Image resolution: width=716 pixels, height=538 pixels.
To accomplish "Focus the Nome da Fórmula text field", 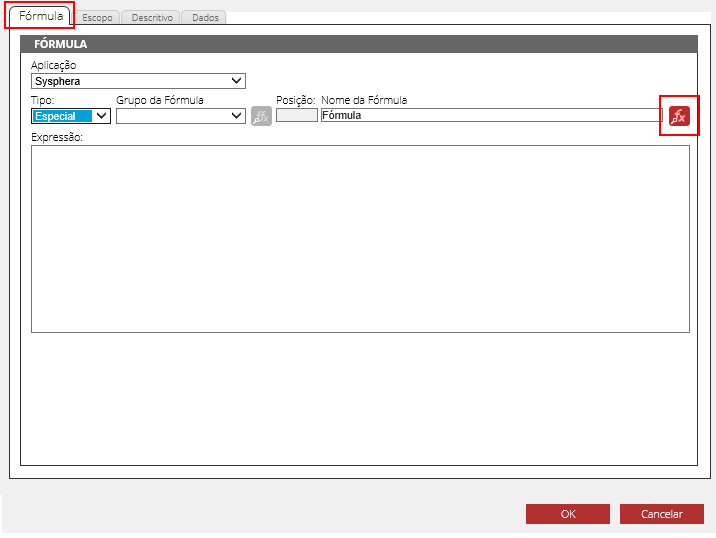I will coord(491,115).
